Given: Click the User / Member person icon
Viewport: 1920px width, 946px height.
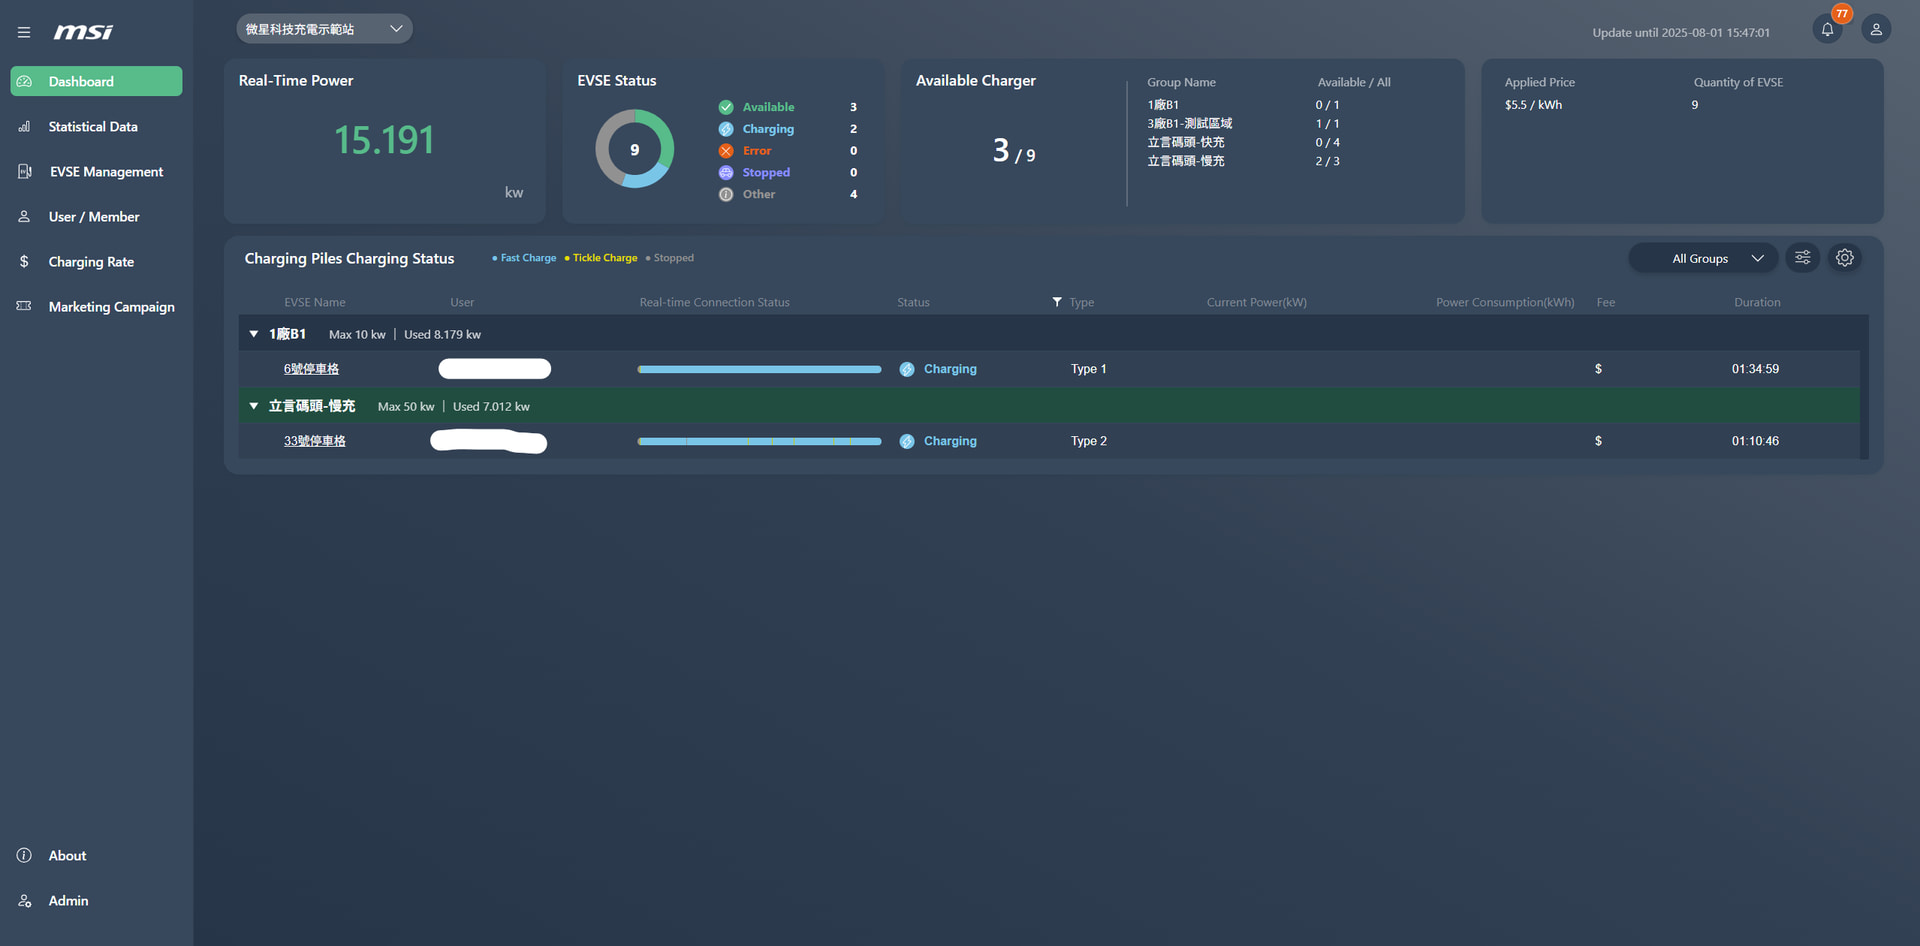Looking at the screenshot, I should [25, 216].
